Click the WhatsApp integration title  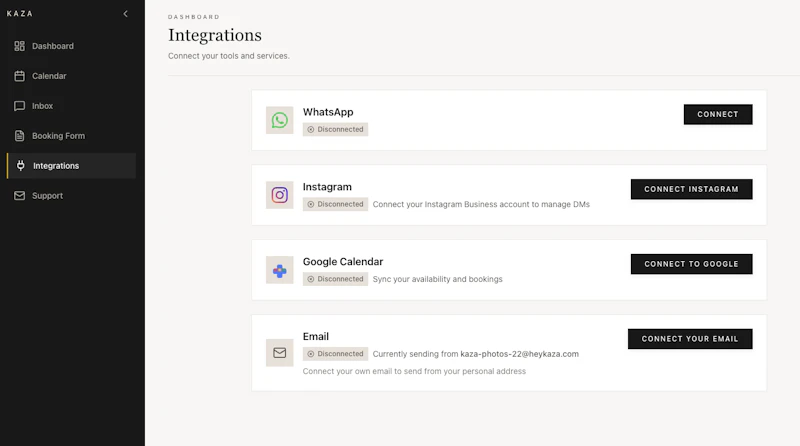[328, 112]
